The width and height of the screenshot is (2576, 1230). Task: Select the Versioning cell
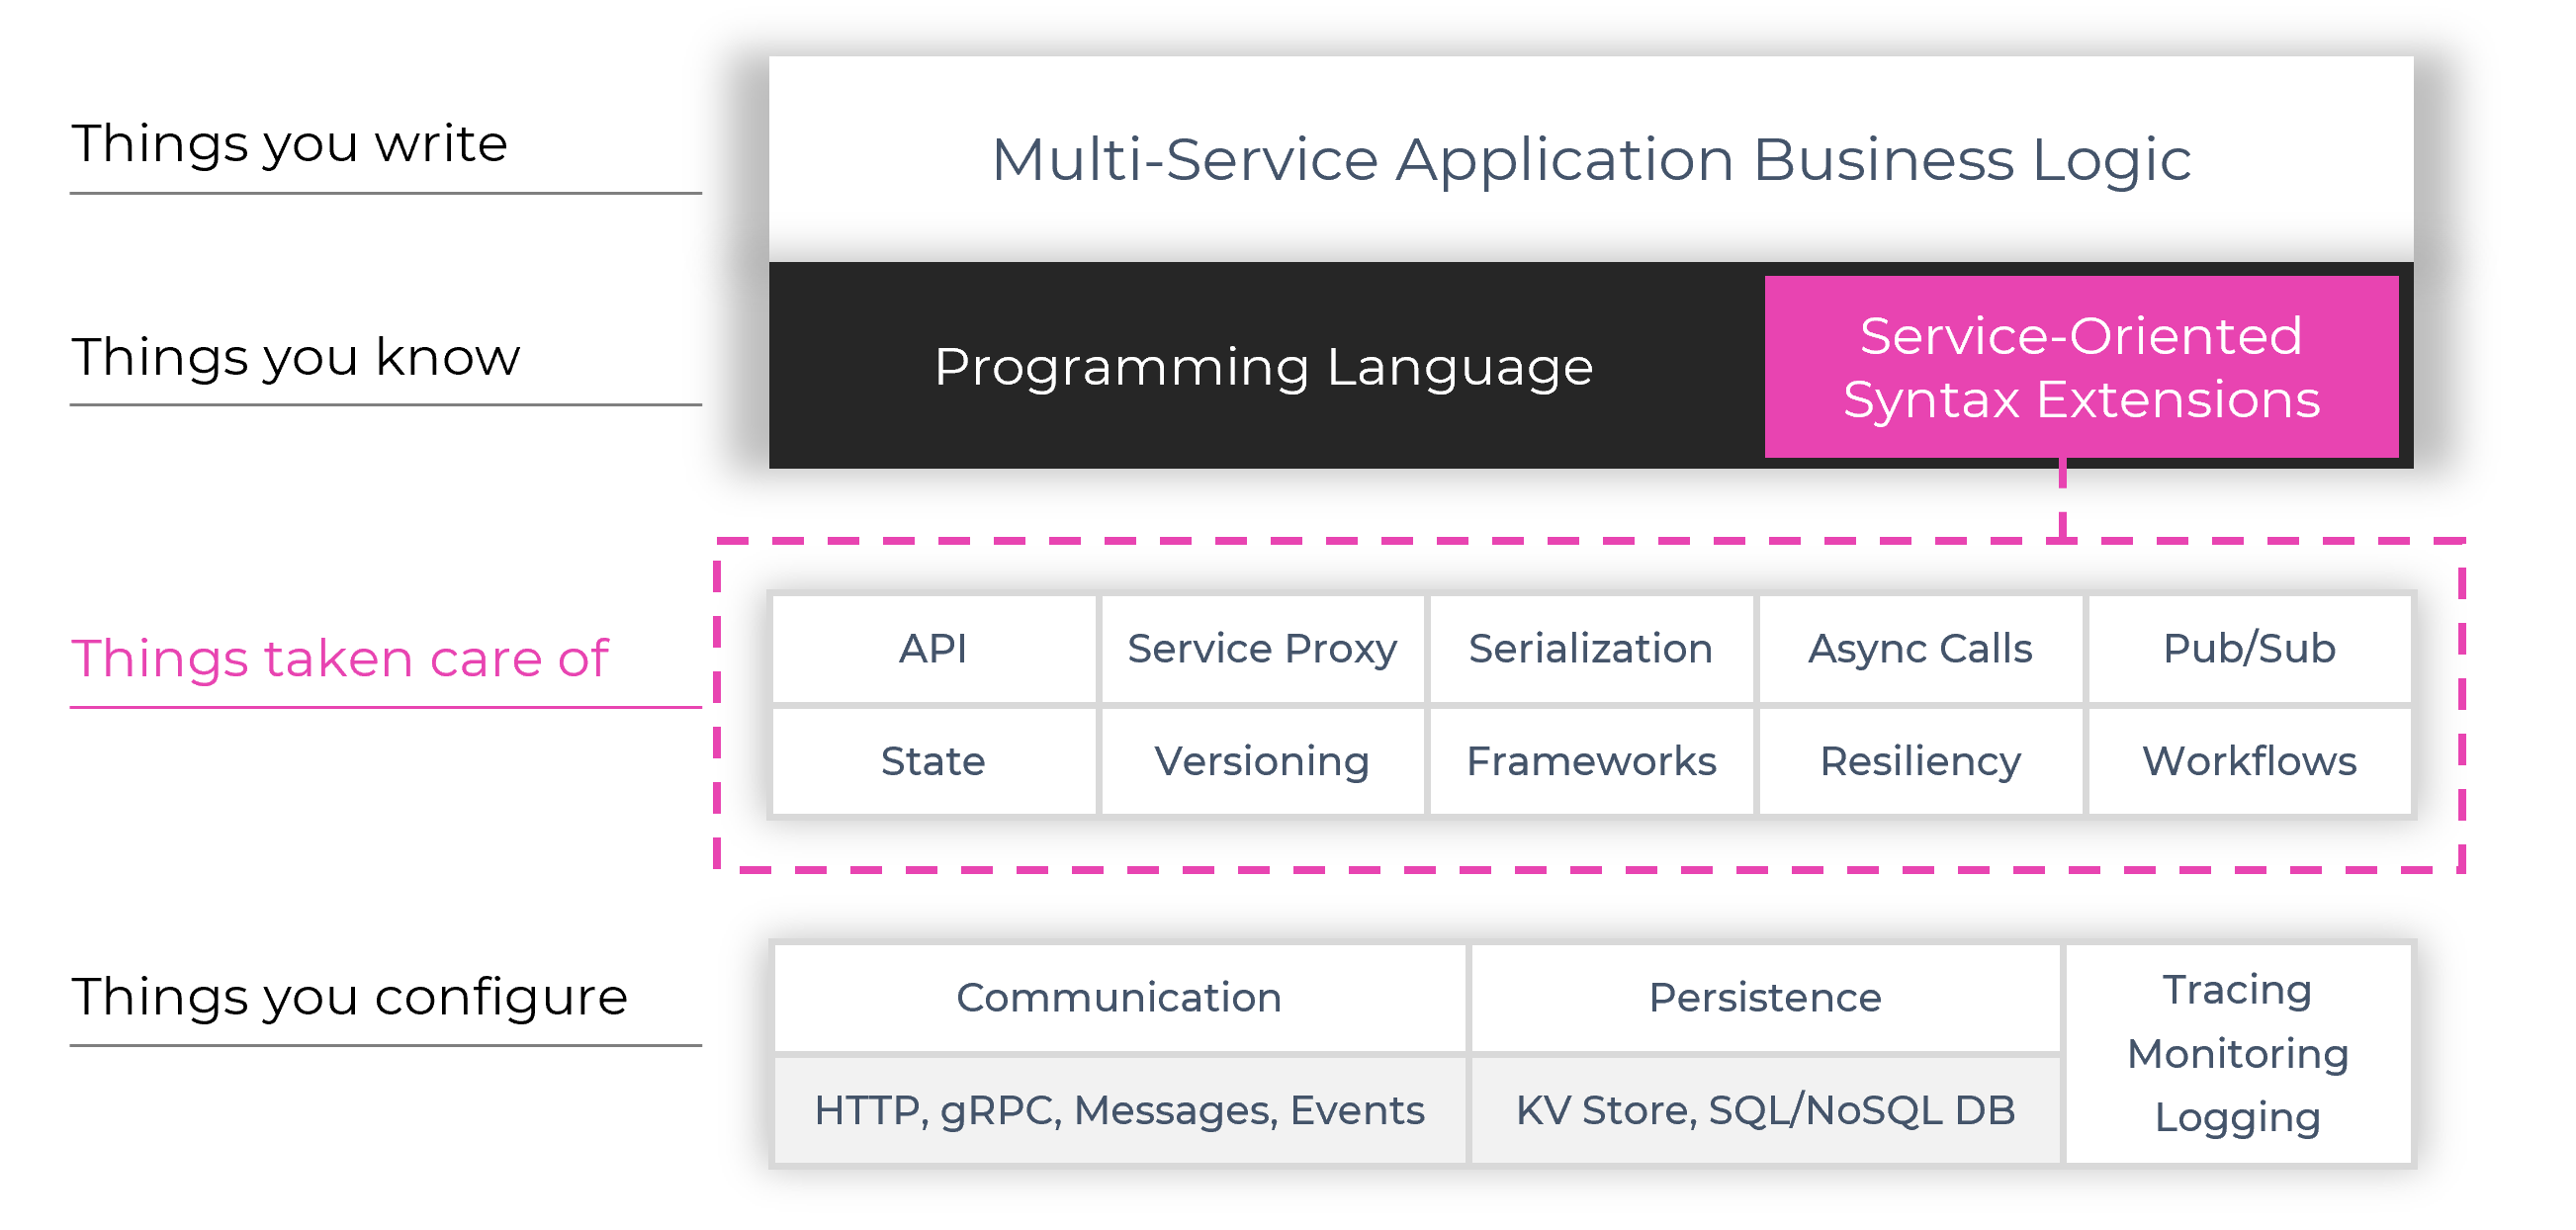pos(1262,762)
